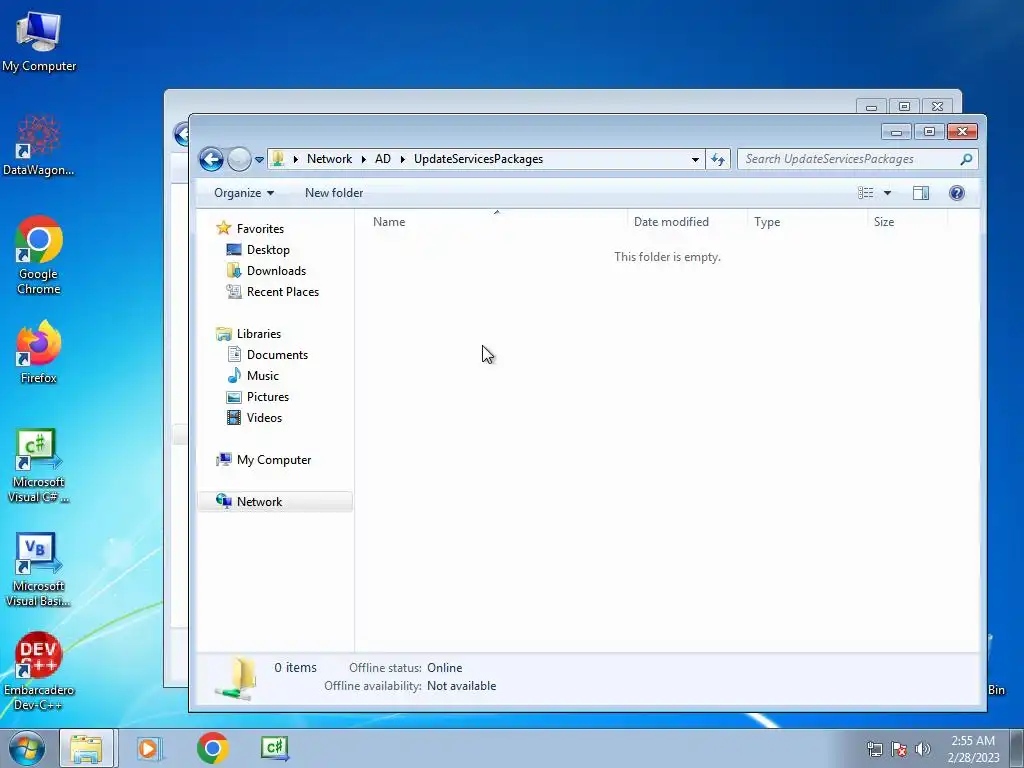Open the Pictures library
This screenshot has width=1024, height=768.
(268, 396)
